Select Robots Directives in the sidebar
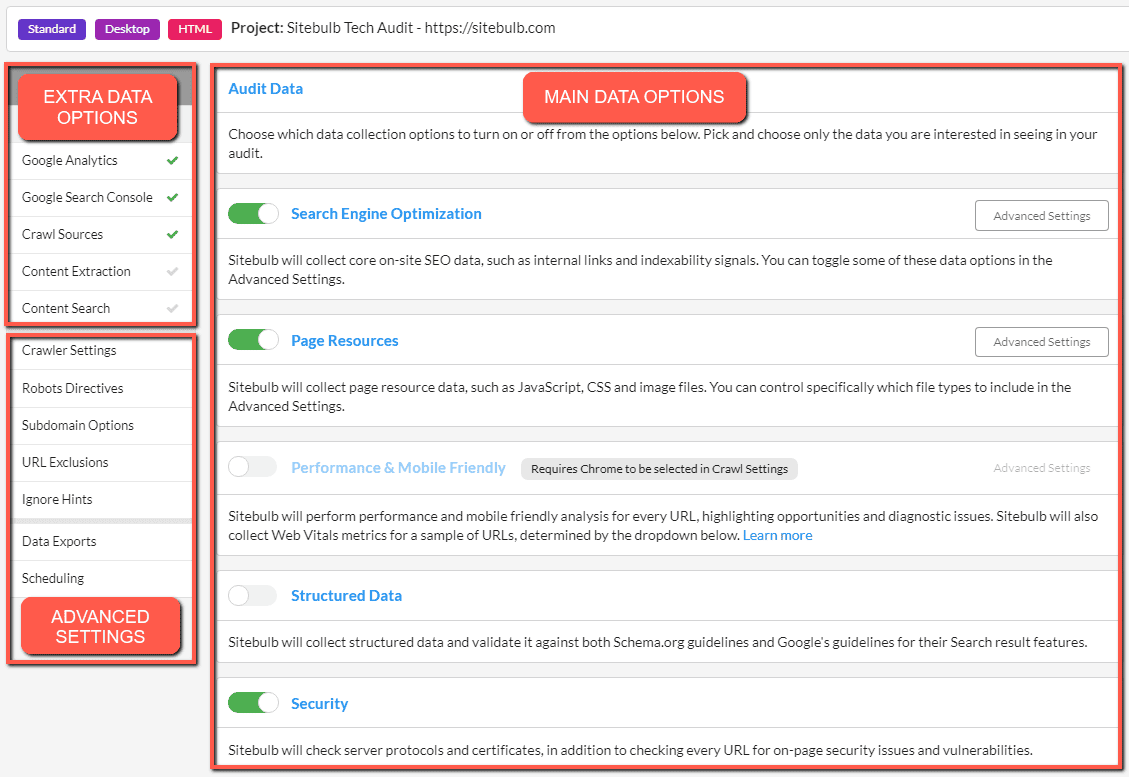1129x777 pixels. [102, 388]
